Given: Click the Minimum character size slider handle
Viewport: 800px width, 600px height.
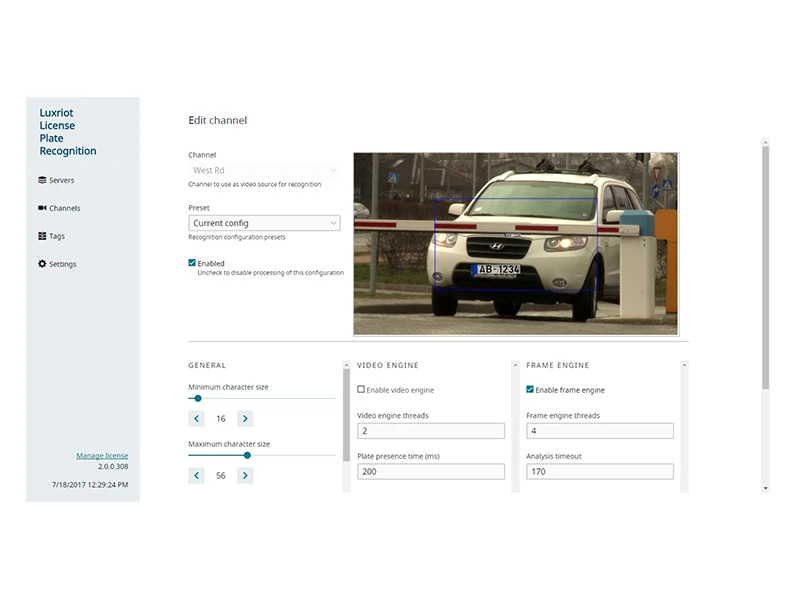Looking at the screenshot, I should click(198, 398).
